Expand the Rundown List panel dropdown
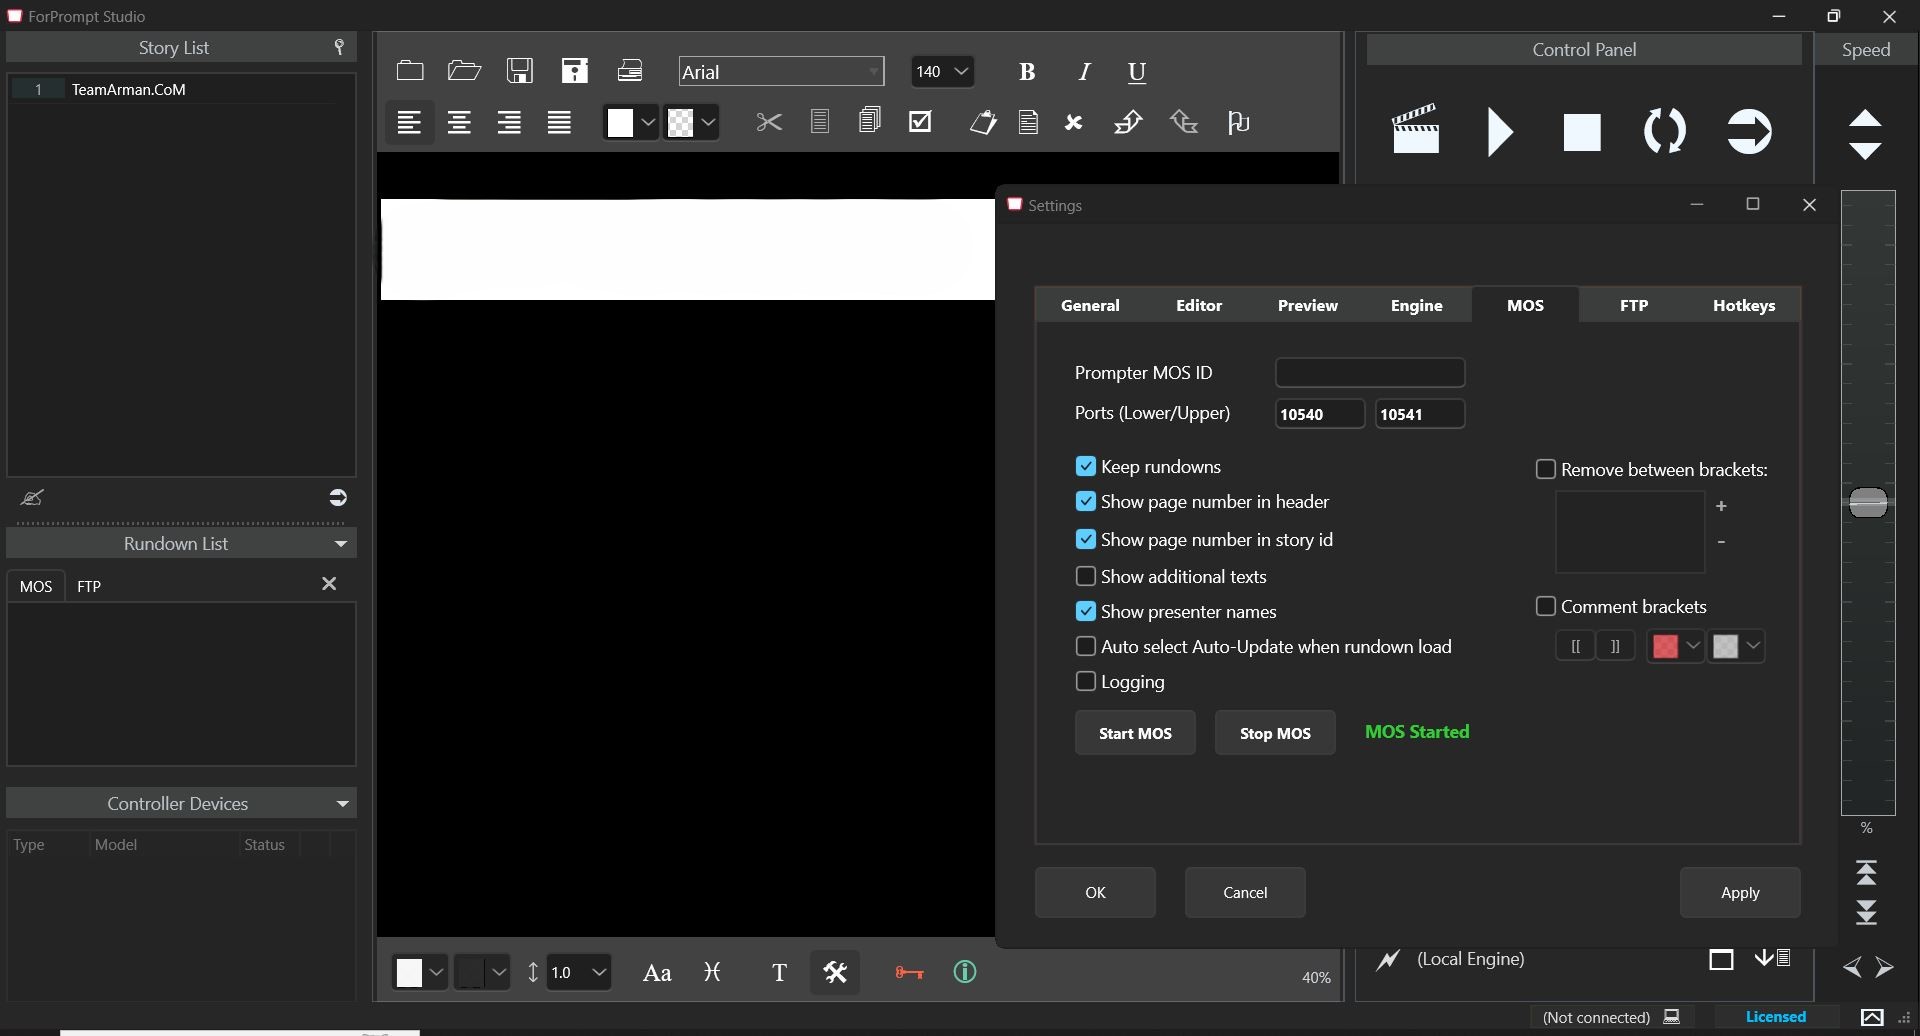The height and width of the screenshot is (1036, 1920). click(341, 544)
